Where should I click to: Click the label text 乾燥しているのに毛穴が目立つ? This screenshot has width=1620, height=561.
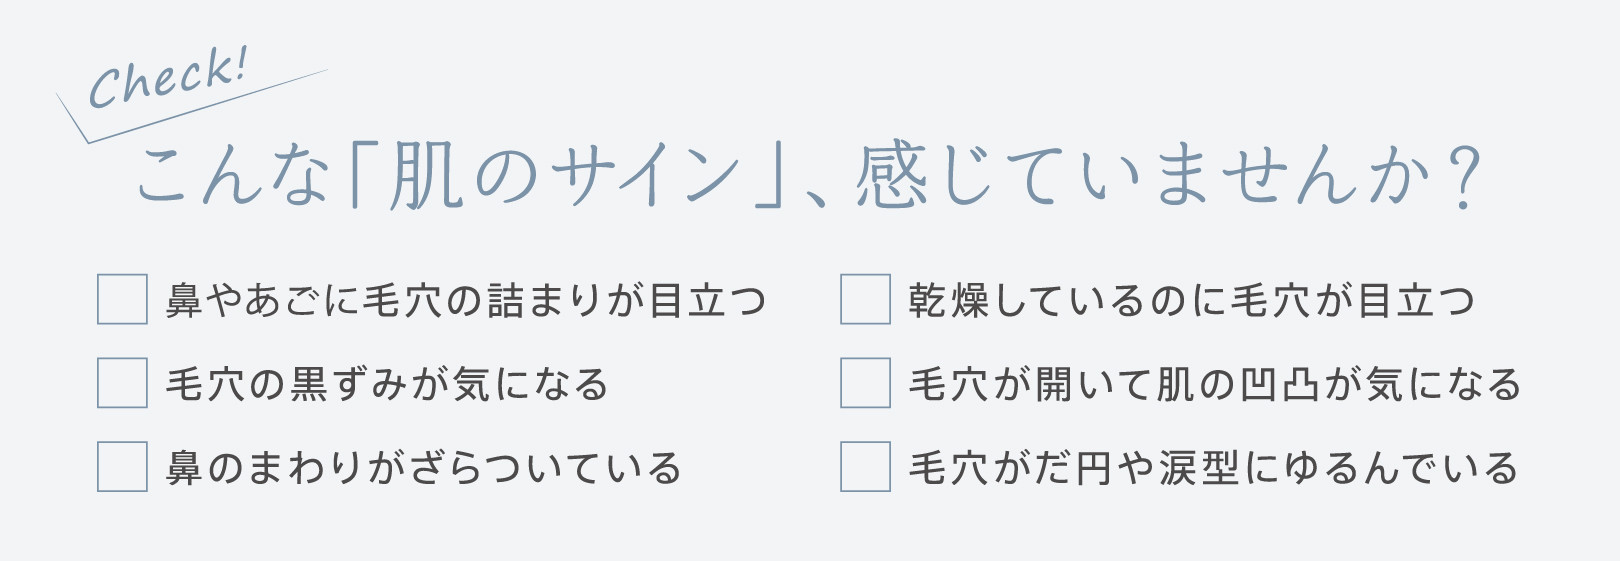coord(1192,300)
